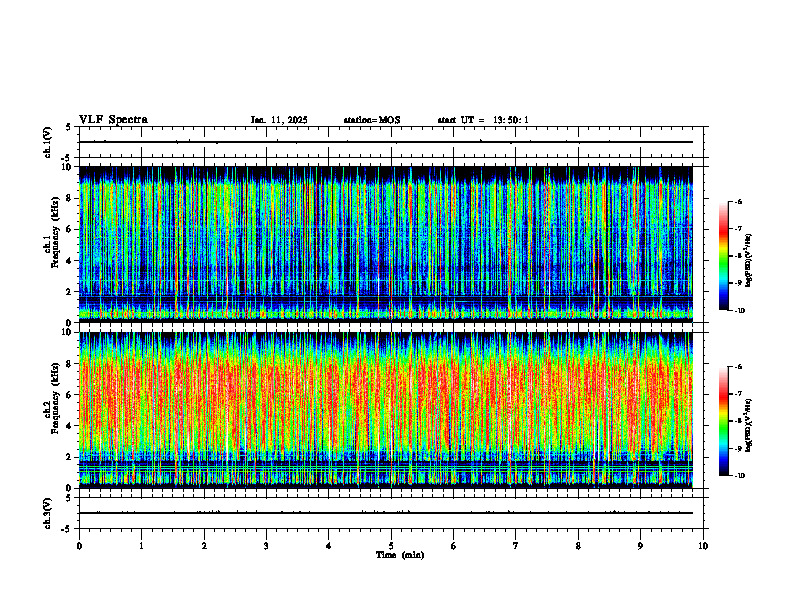The width and height of the screenshot is (792, 612).
Task: Click time-axis tick label "1"
Action: (141, 546)
